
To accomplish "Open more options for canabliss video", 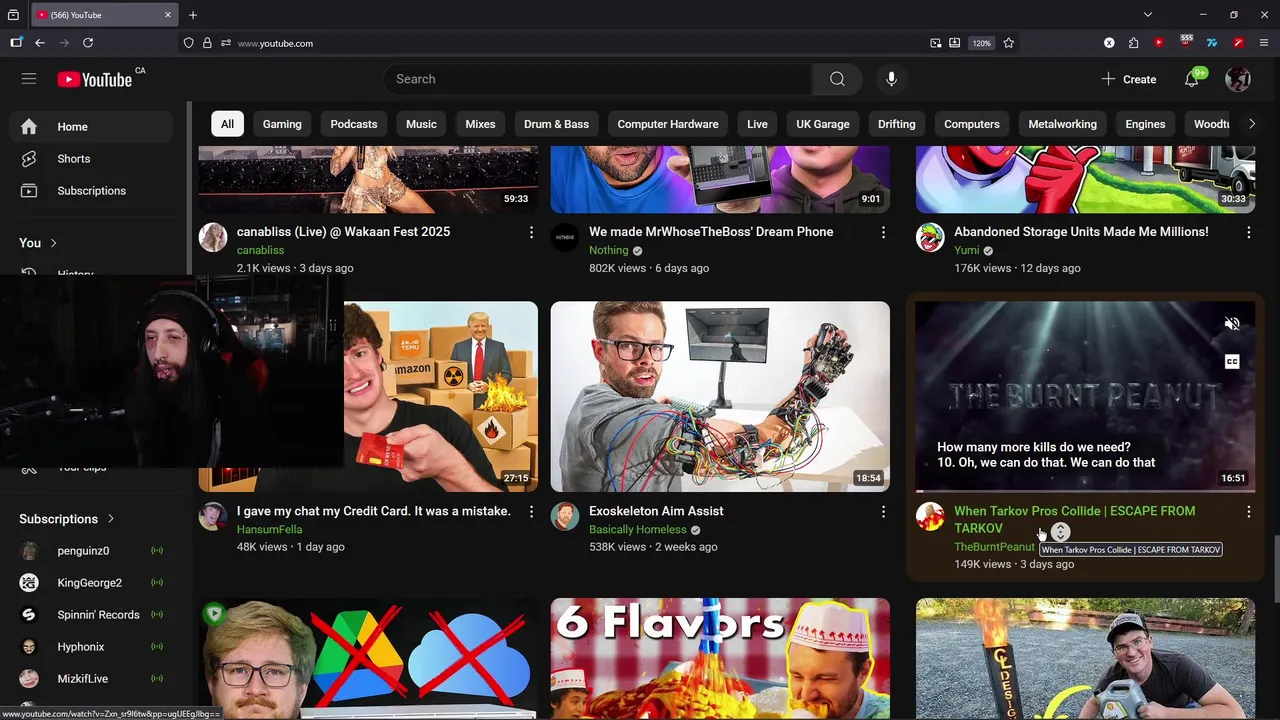I will point(531,232).
